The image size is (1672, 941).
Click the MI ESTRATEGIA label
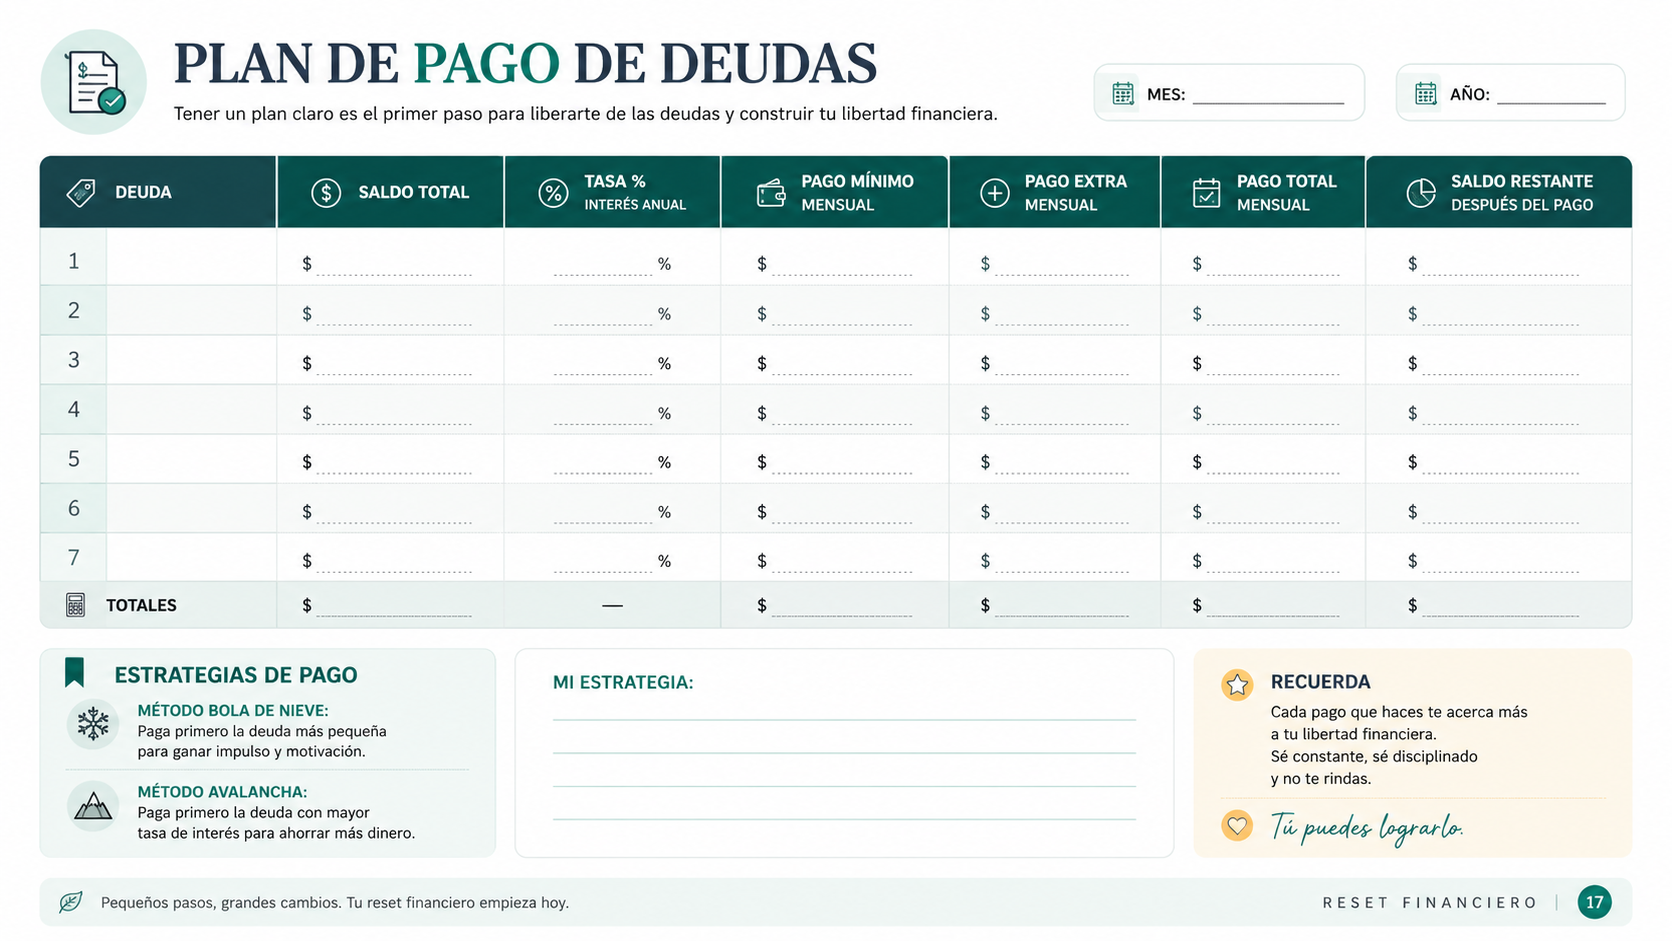click(x=623, y=682)
